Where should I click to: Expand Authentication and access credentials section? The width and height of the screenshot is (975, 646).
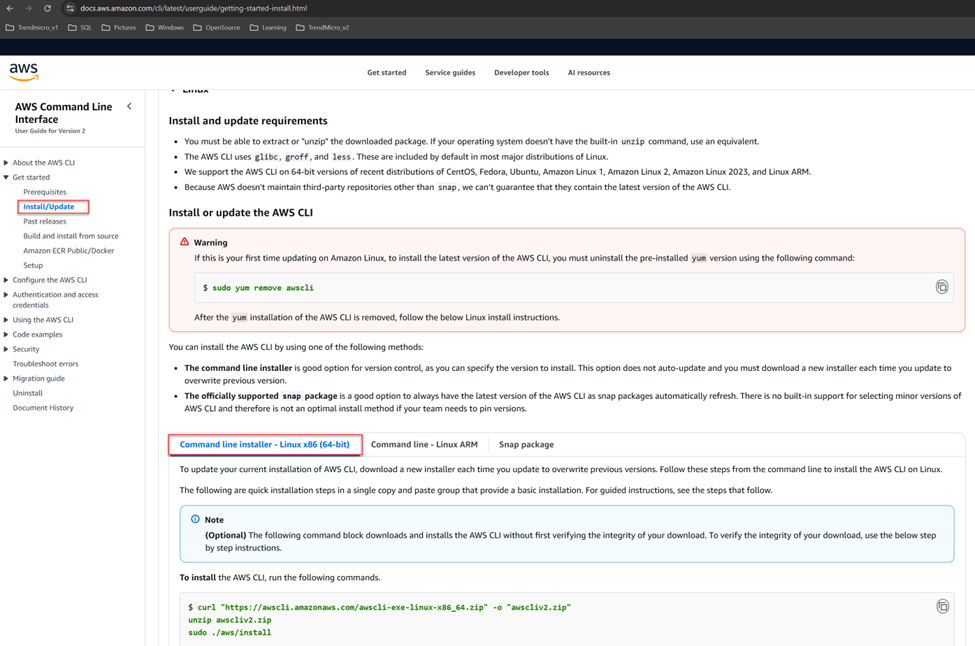(6, 295)
